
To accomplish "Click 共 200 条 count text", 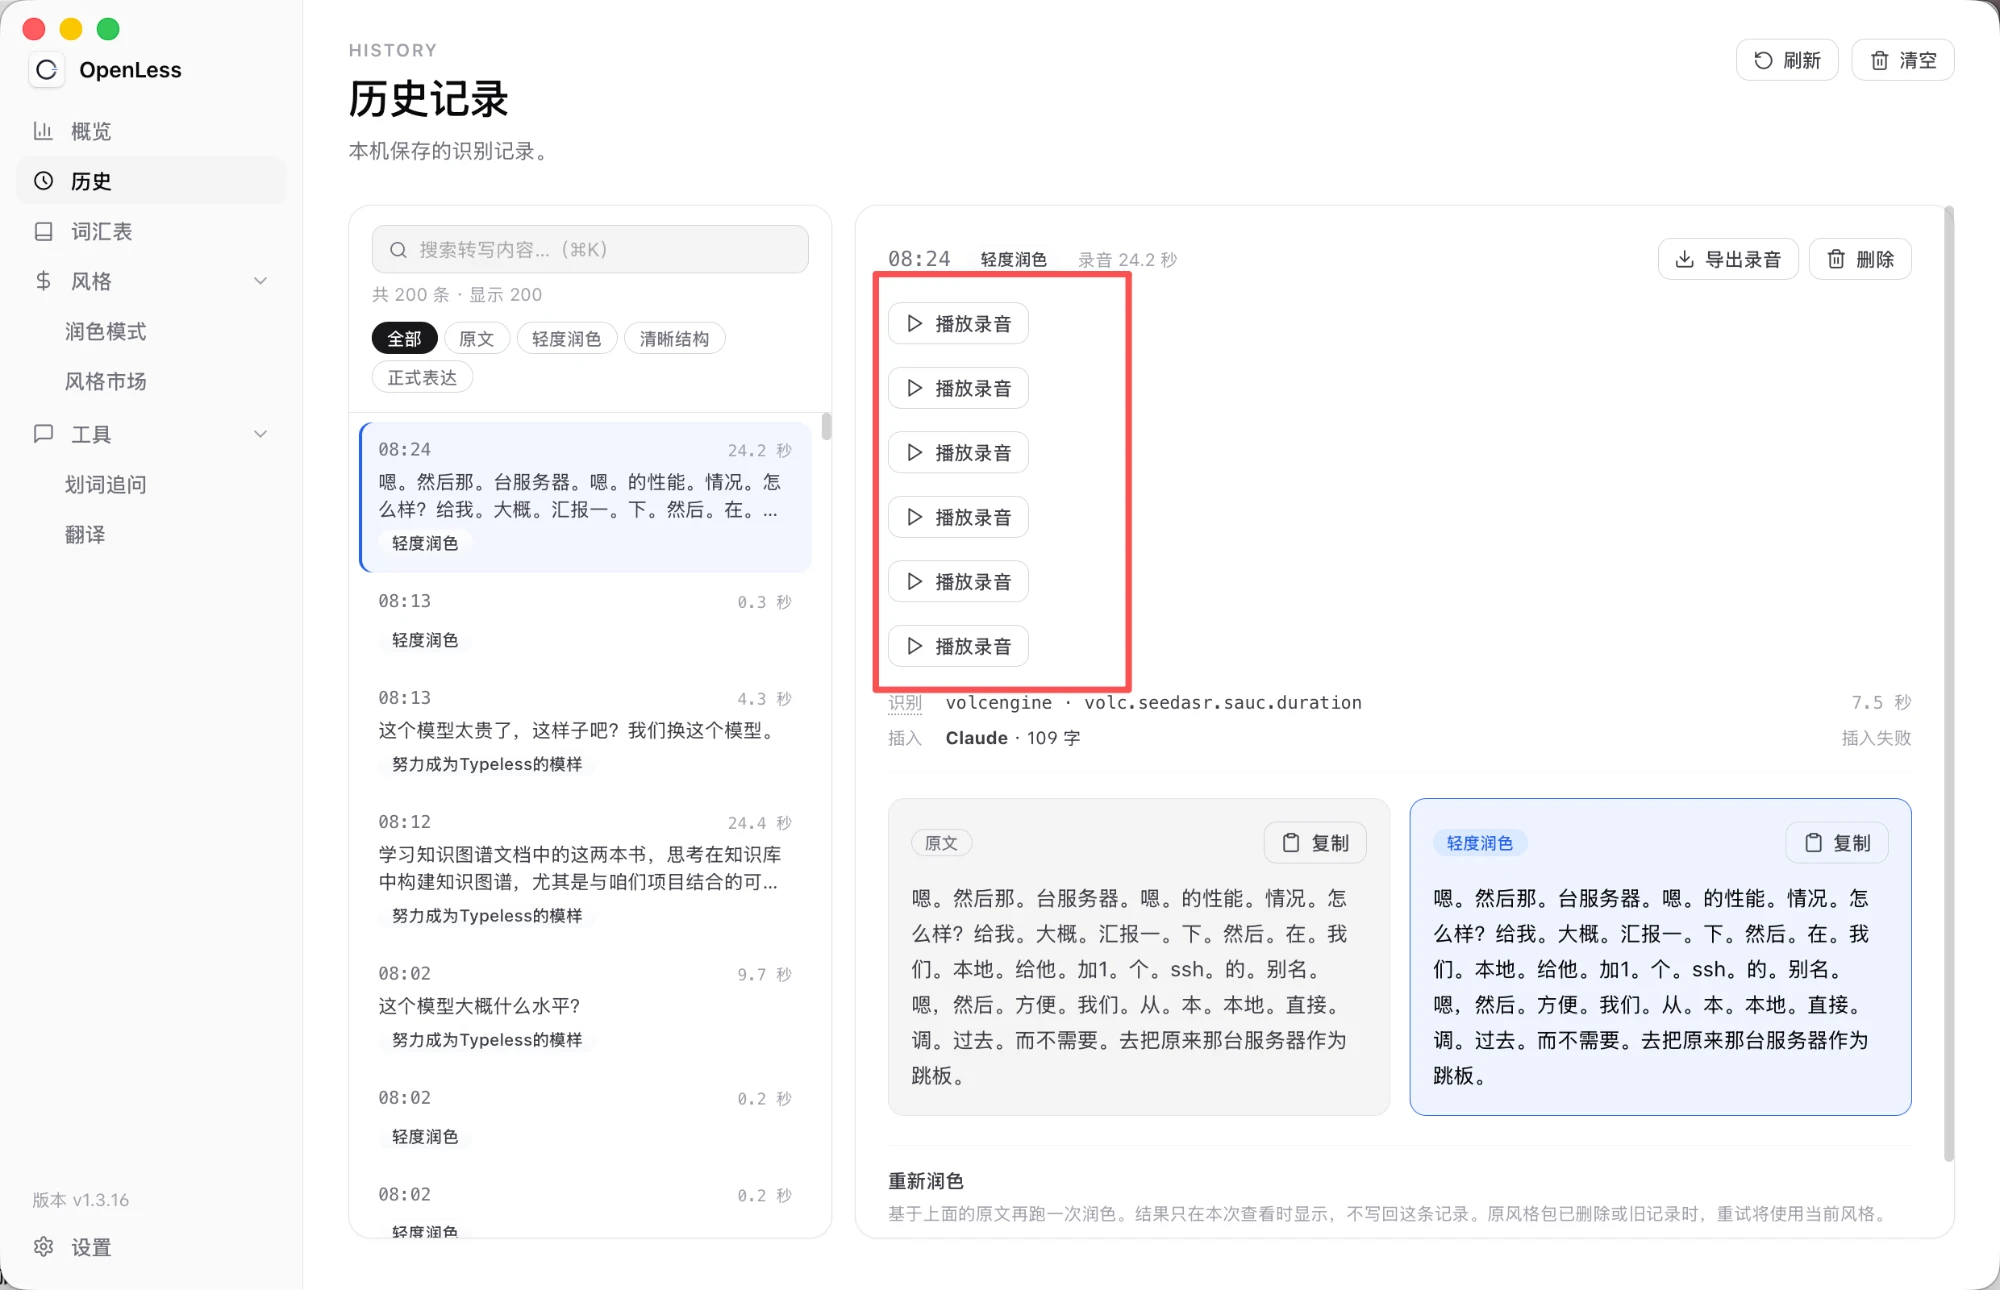I will (411, 295).
